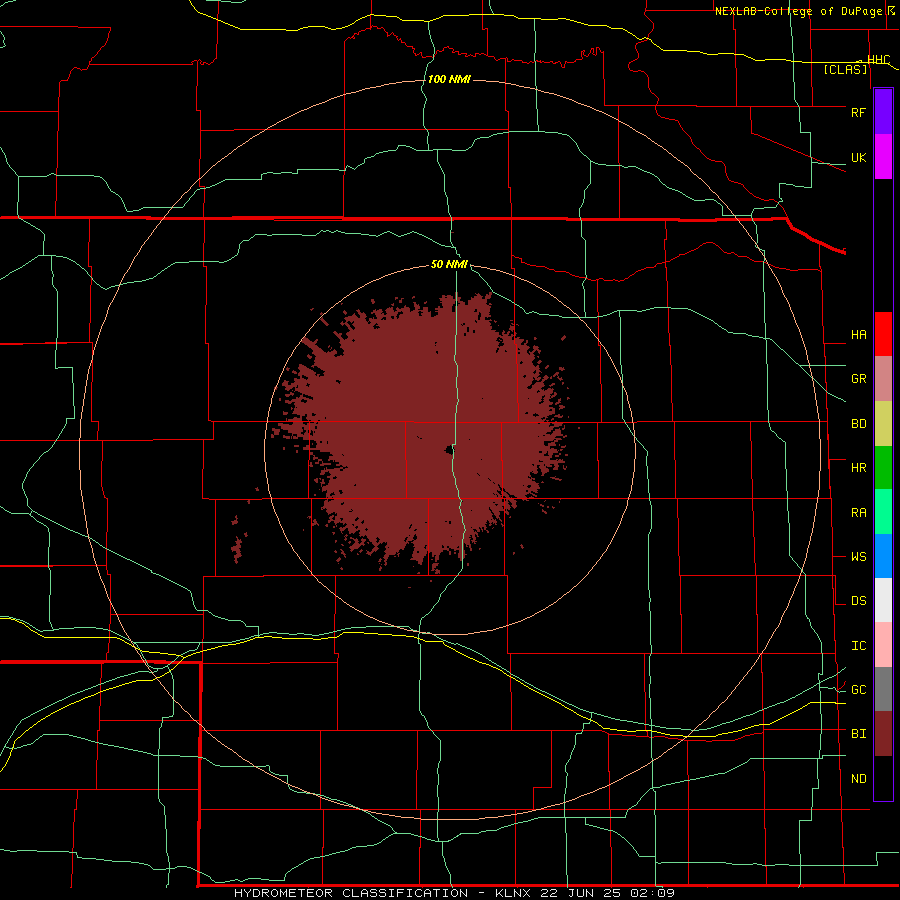Click the [CLAS] units label

pos(845,70)
